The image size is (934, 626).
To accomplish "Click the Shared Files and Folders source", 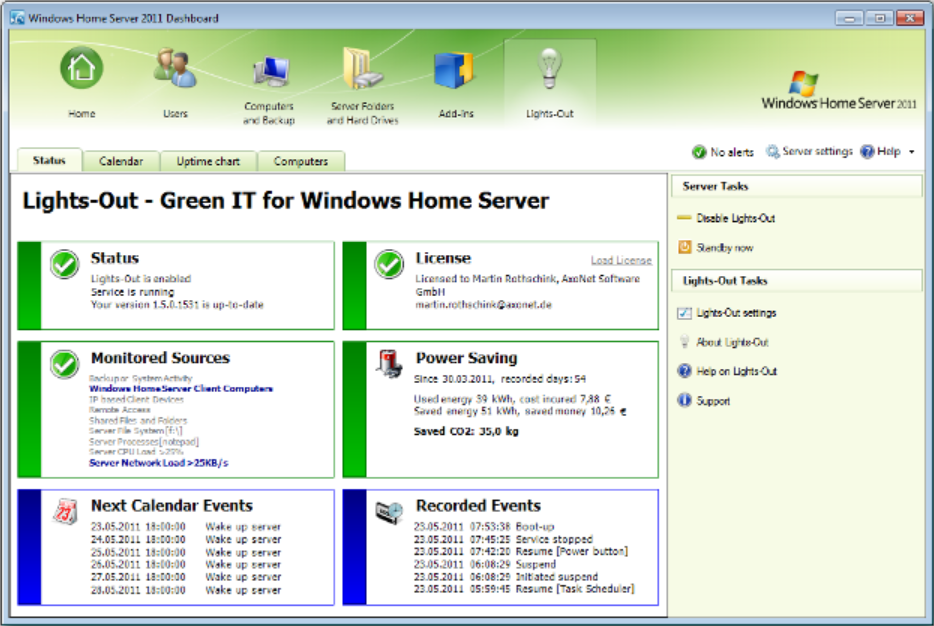I will (138, 420).
